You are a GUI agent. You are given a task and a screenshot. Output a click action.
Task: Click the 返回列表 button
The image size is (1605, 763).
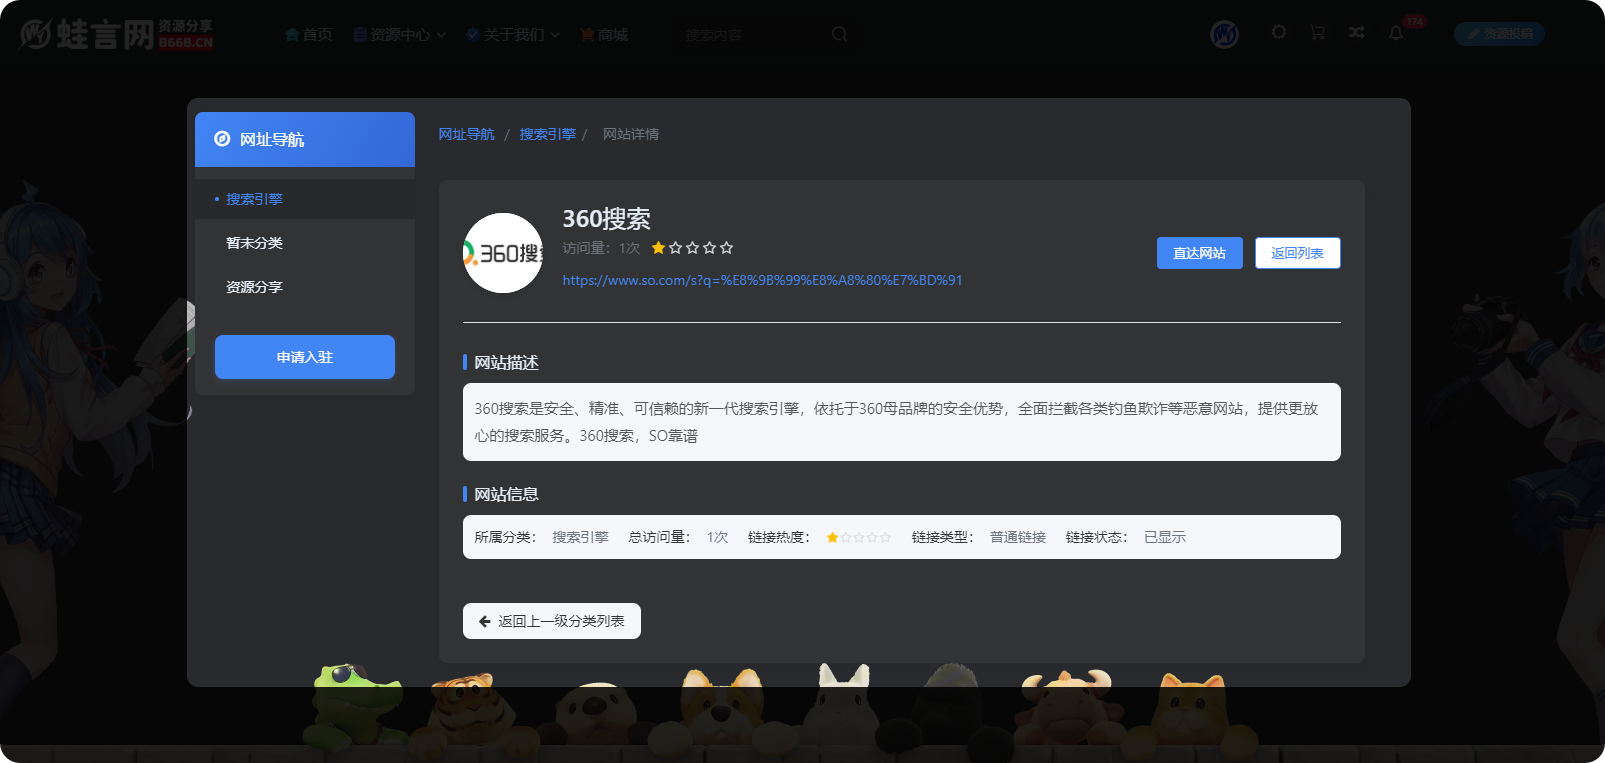pyautogui.click(x=1297, y=253)
